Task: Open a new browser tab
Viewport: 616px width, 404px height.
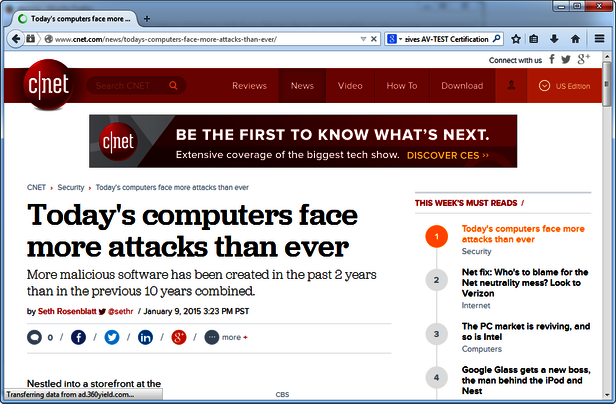Action: [147, 19]
